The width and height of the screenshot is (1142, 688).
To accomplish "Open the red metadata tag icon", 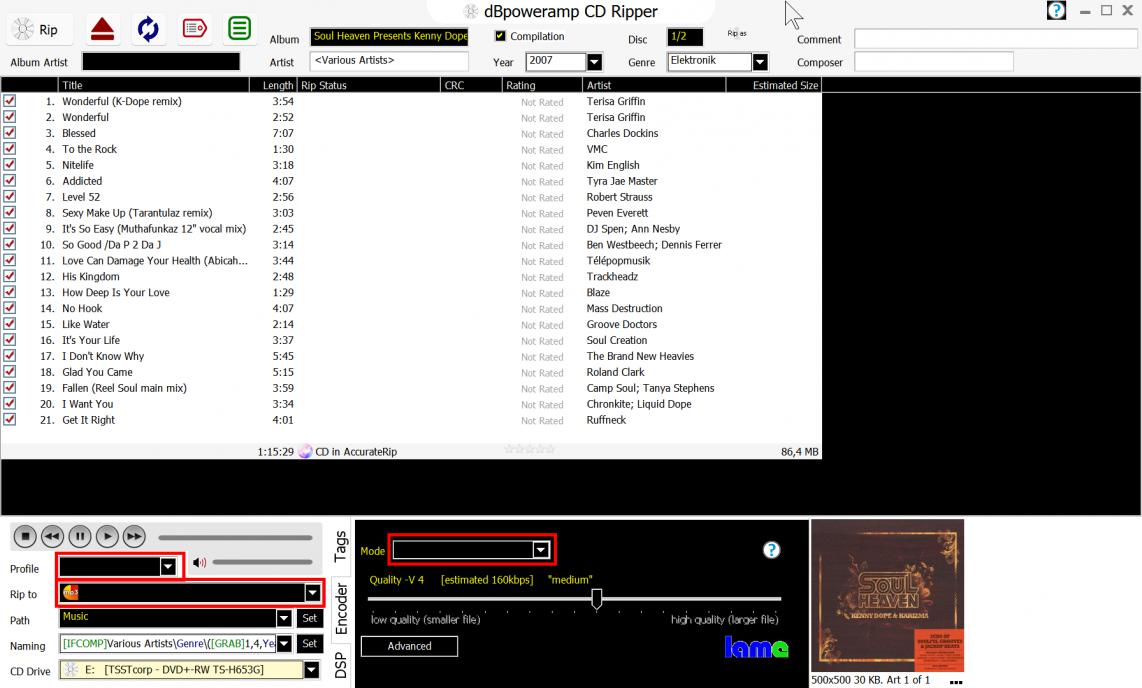I will point(195,29).
